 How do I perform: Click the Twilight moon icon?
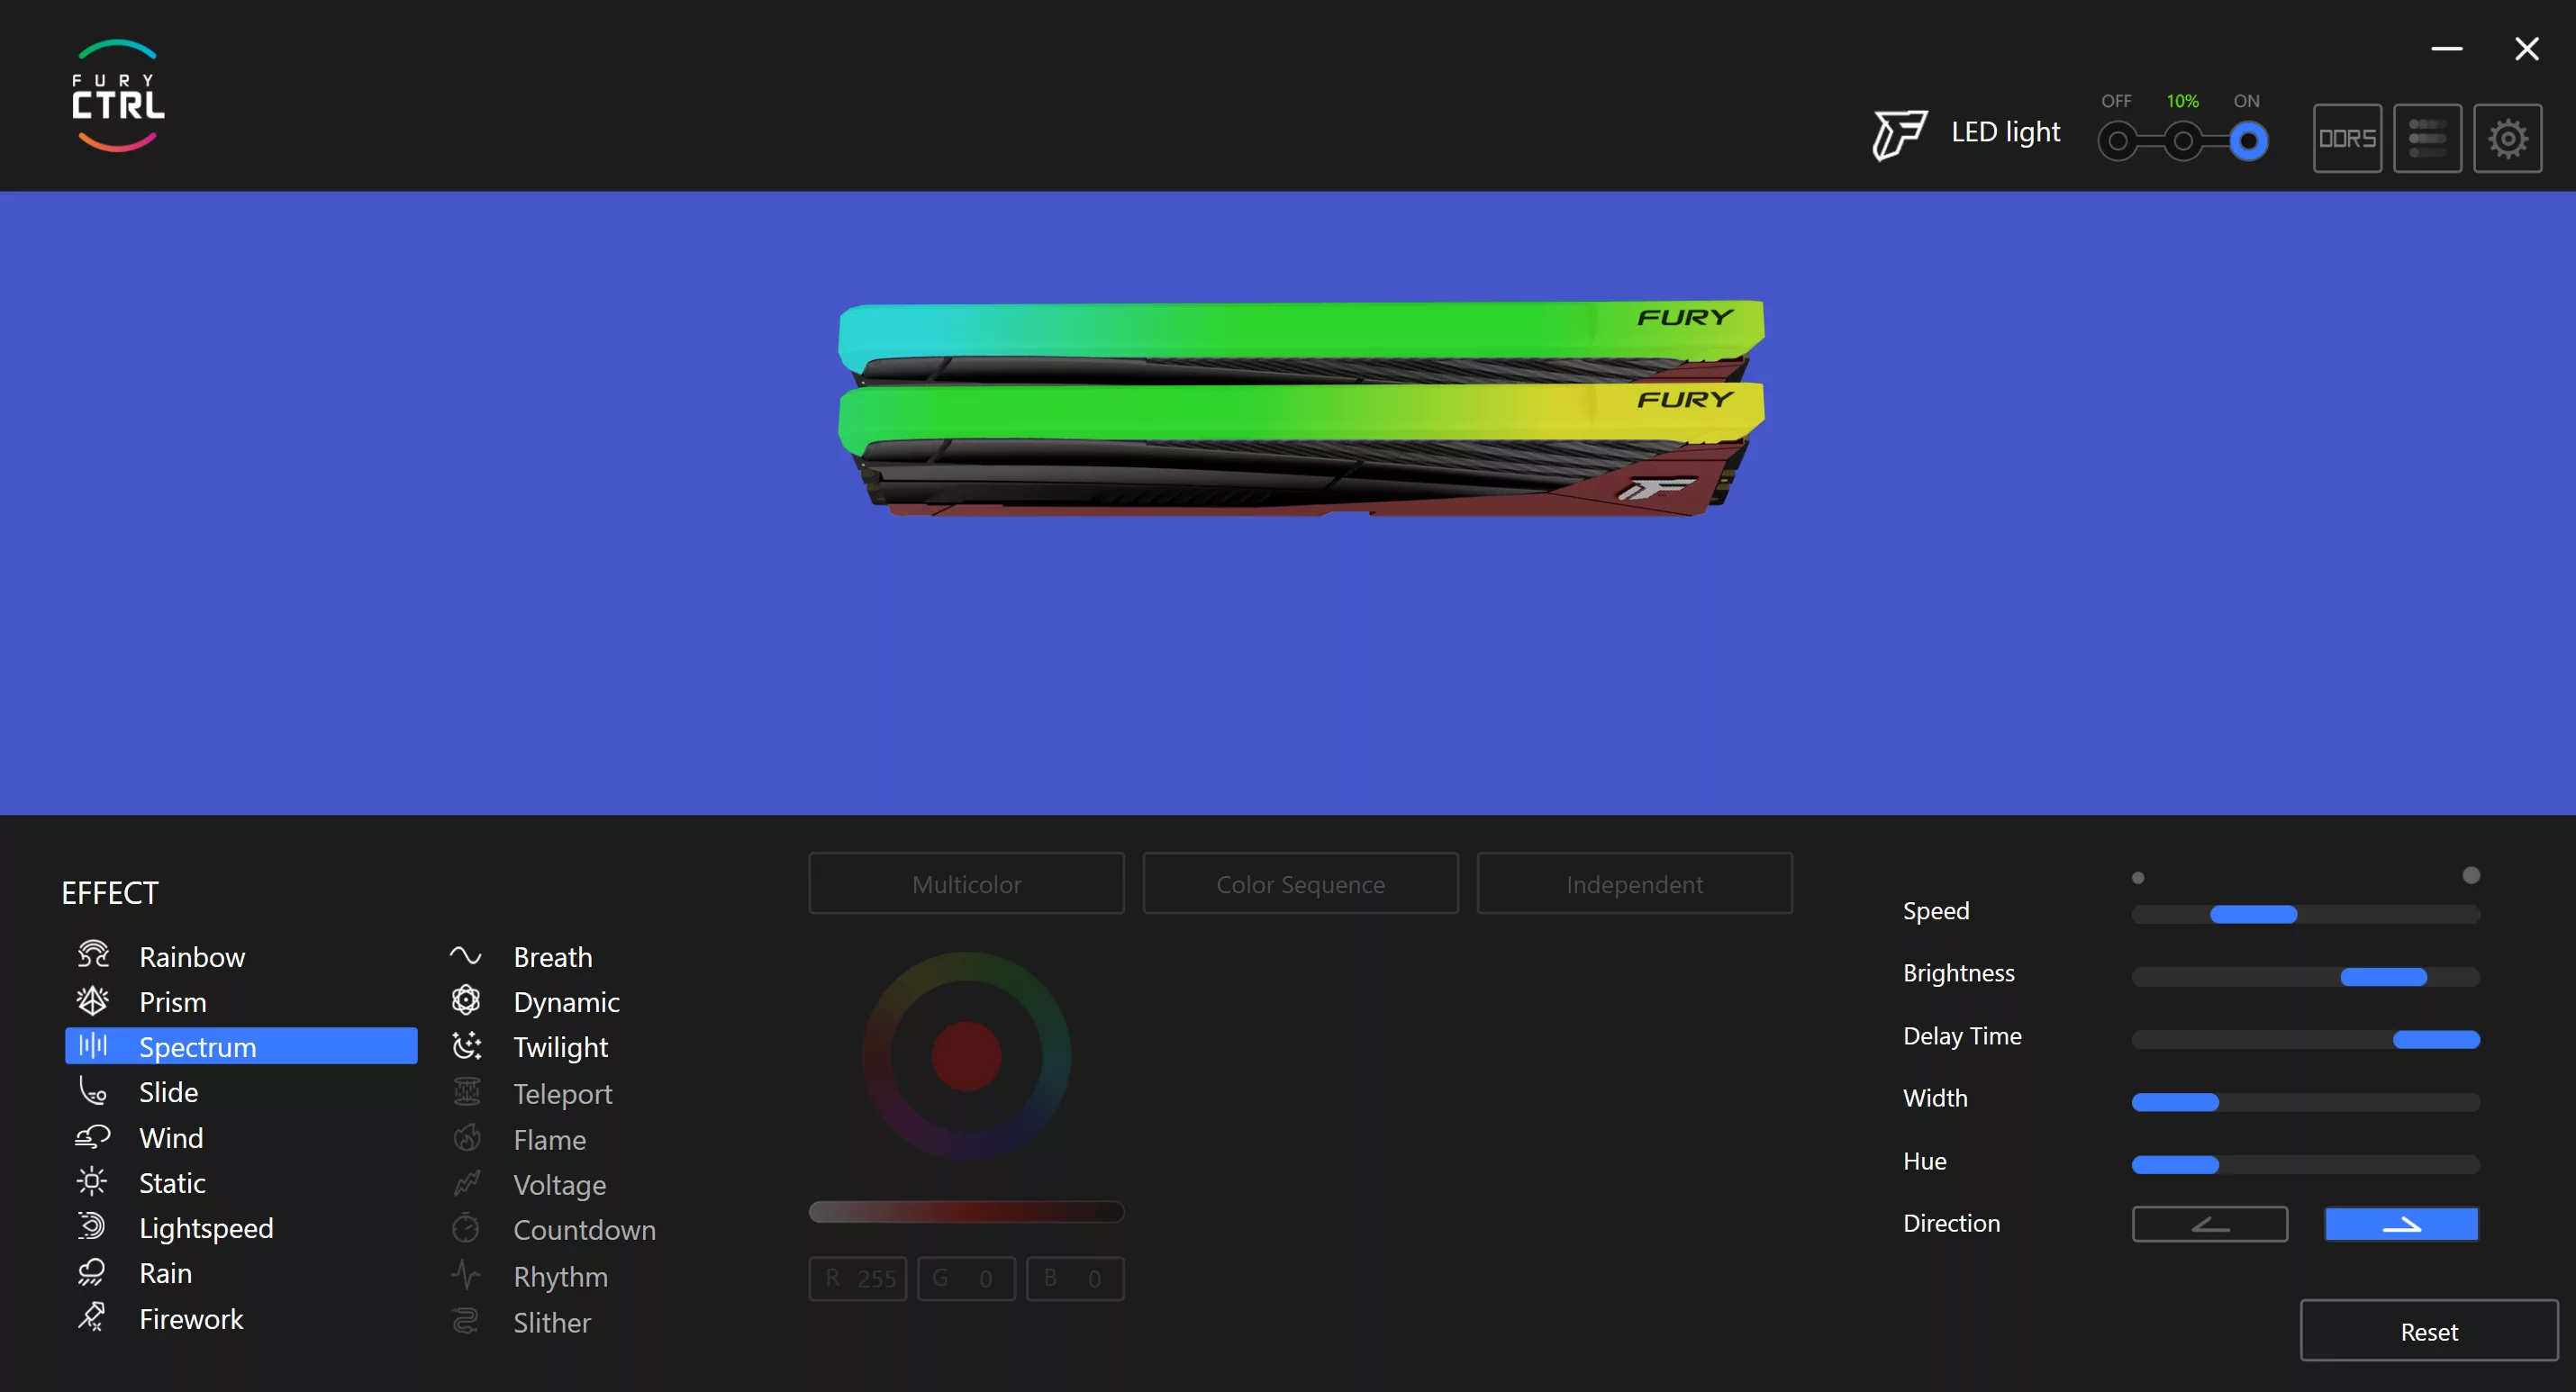[466, 1046]
